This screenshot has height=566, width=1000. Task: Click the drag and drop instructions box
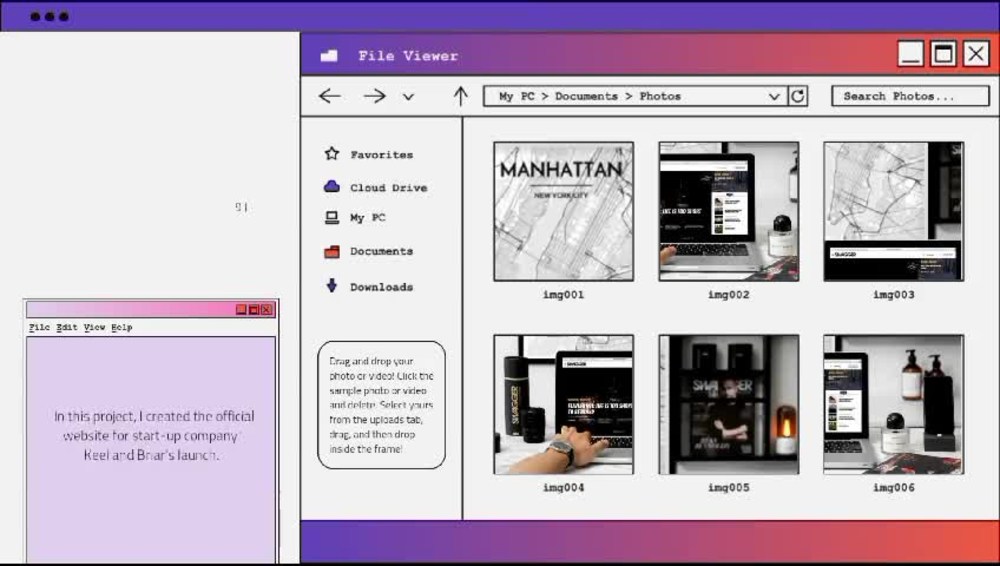[x=381, y=405]
